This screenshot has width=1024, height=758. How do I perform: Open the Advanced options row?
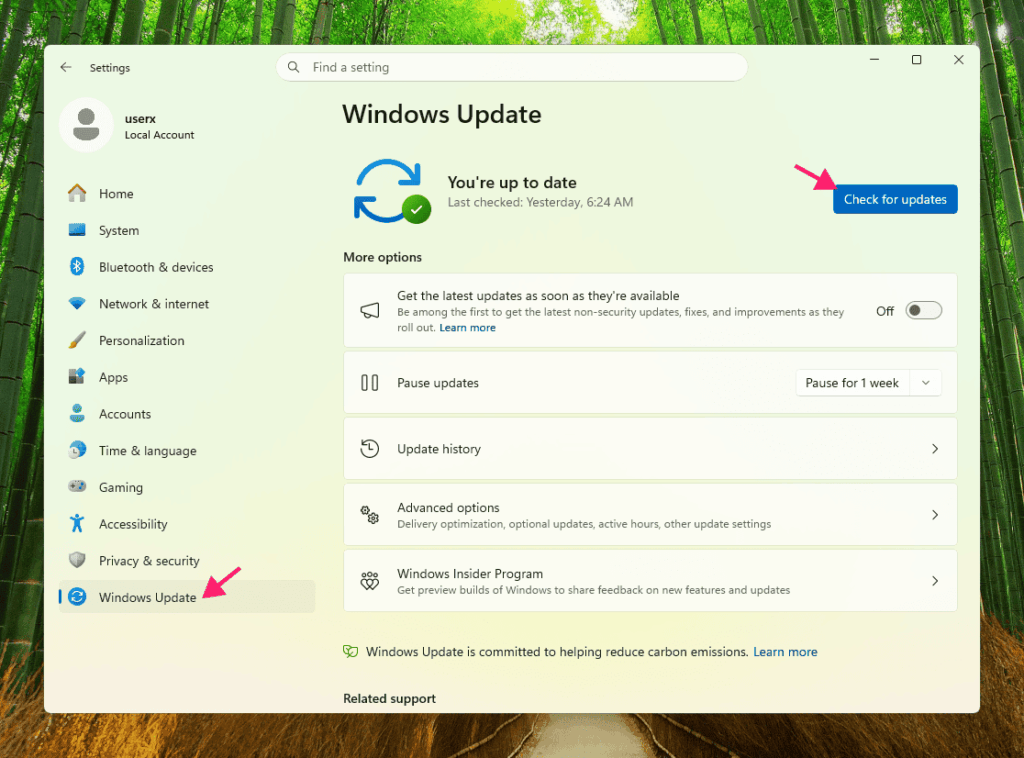tap(650, 514)
